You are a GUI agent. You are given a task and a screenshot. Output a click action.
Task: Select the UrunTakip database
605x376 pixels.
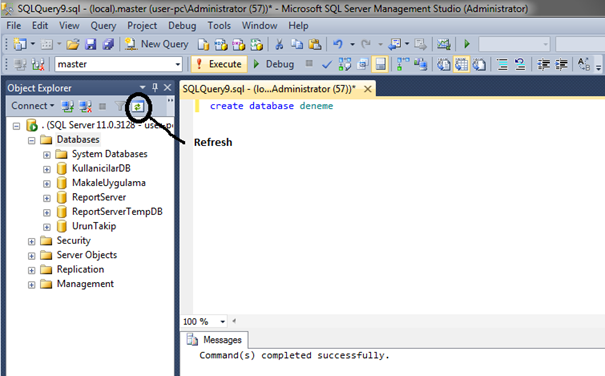pos(94,226)
